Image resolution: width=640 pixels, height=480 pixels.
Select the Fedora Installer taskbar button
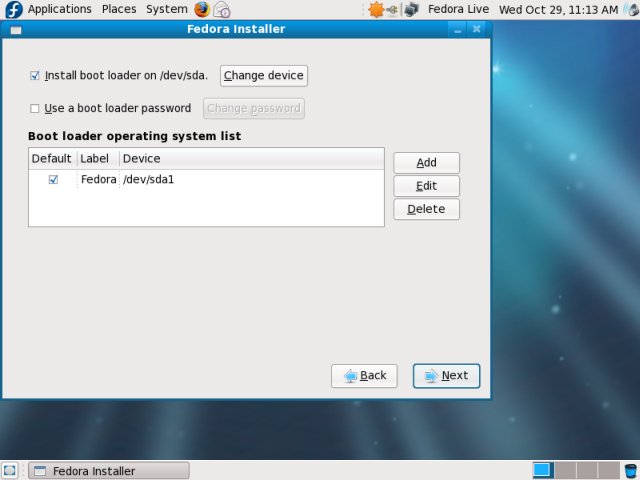coord(109,471)
